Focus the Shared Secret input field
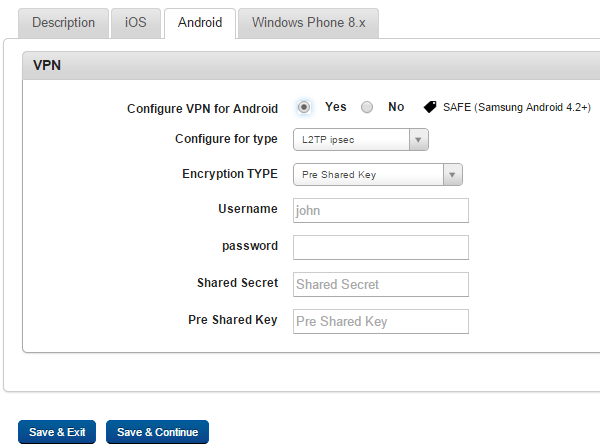This screenshot has height=447, width=600. 381,284
